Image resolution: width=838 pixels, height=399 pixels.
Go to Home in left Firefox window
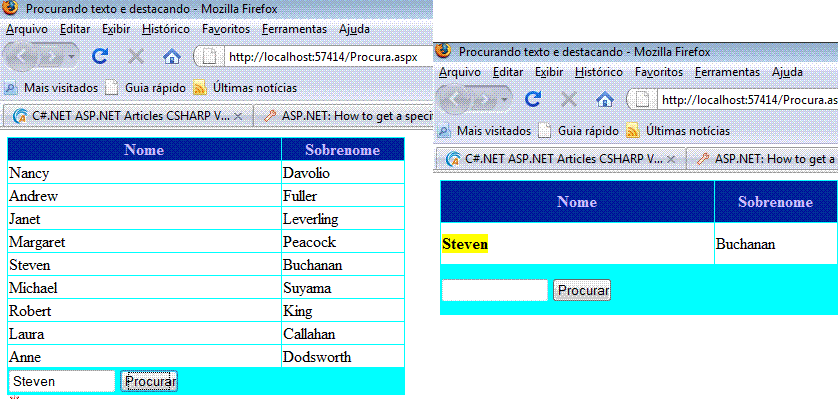[x=172, y=56]
